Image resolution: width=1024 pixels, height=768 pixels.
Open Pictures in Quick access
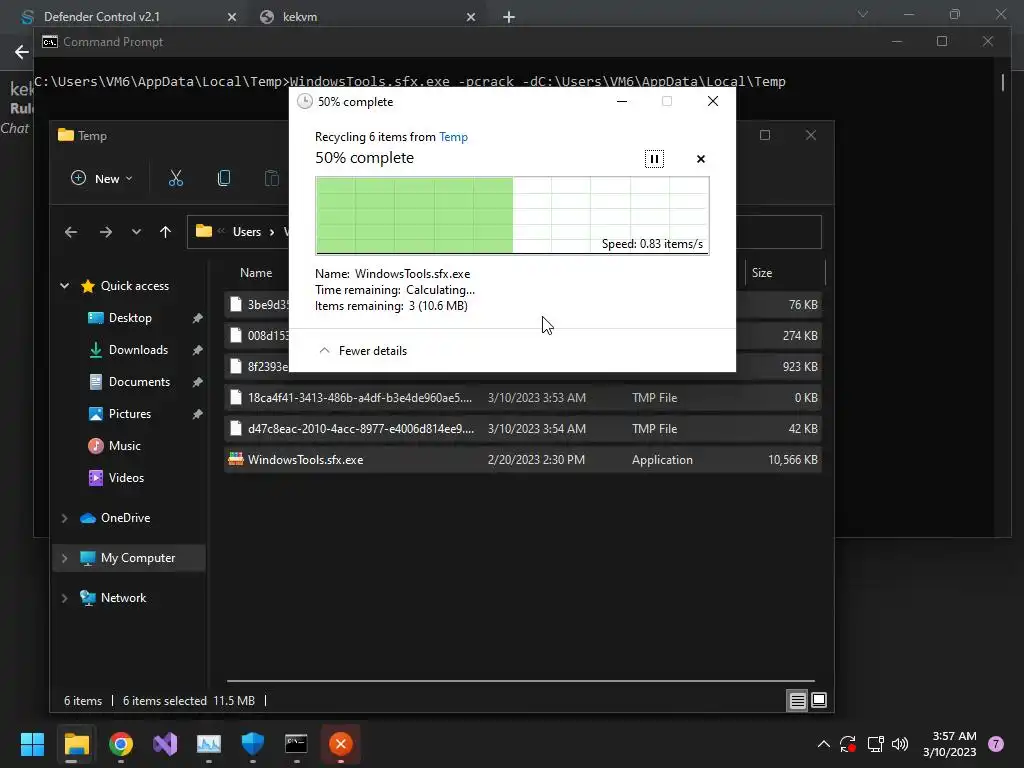129,414
